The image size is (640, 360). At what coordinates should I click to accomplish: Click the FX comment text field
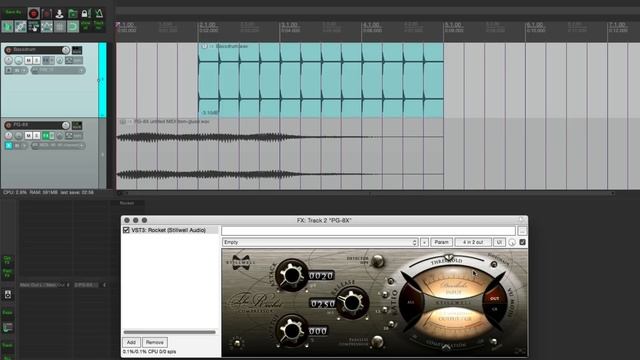coord(369,231)
